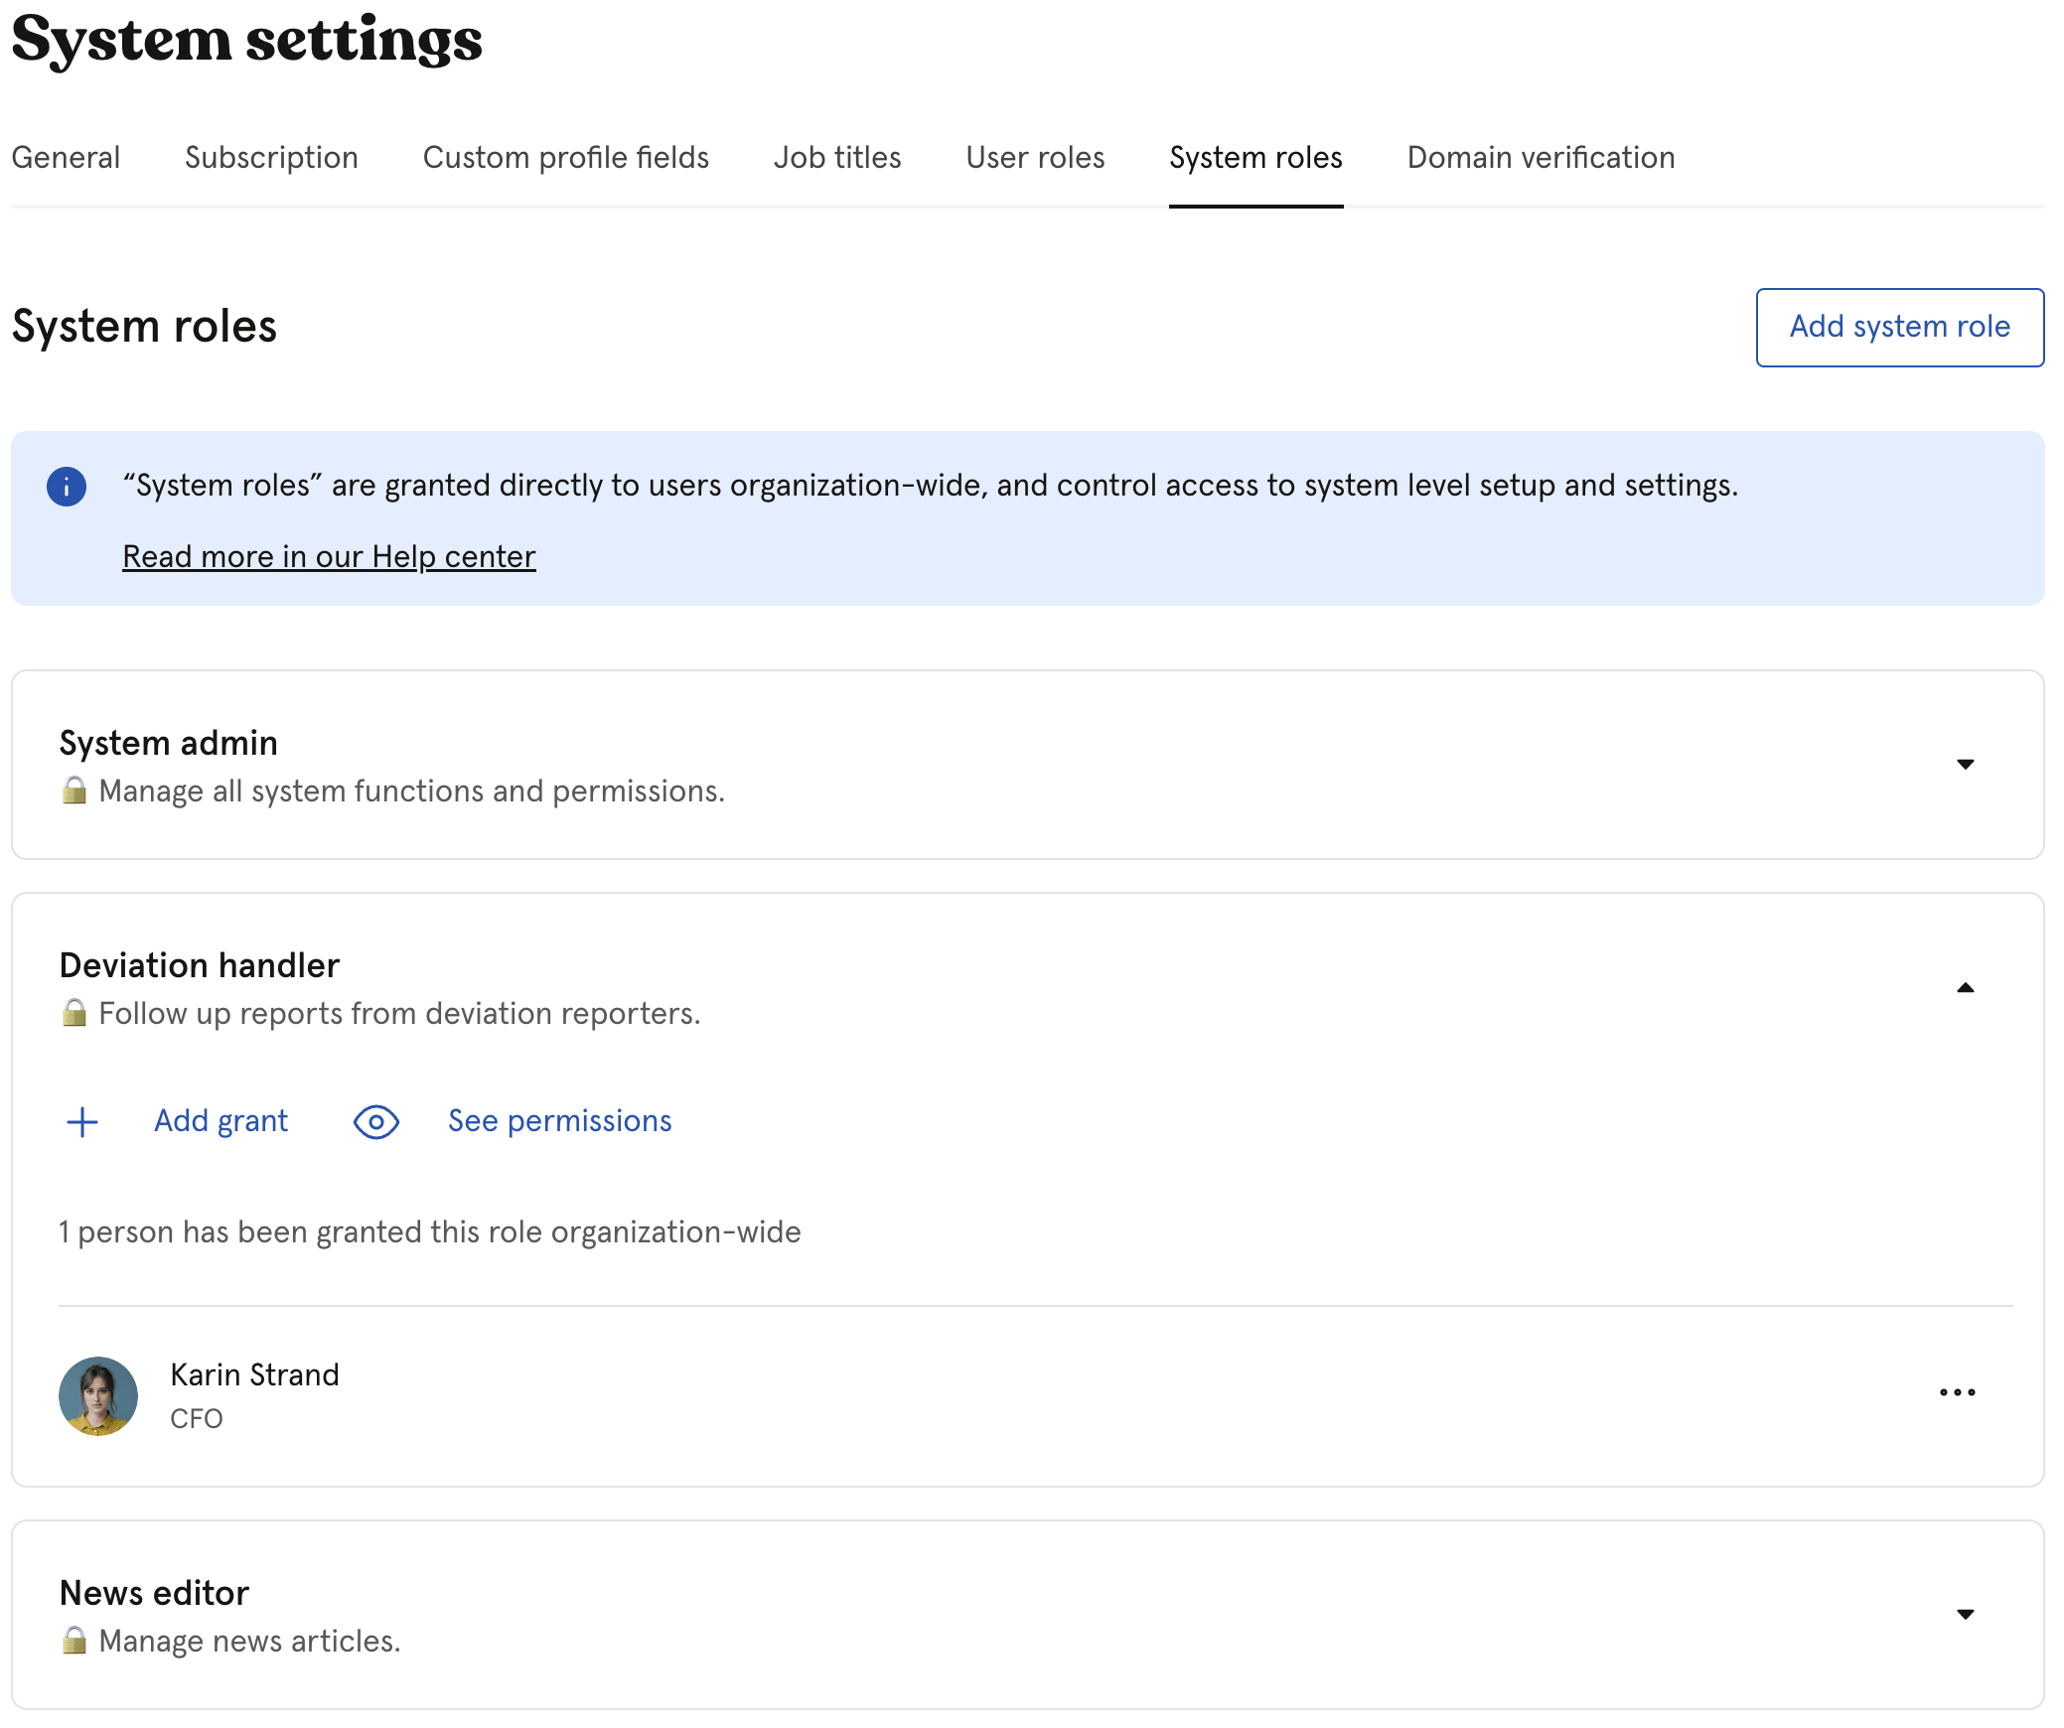Open Read more in our Help center
The height and width of the screenshot is (1728, 2064).
(329, 557)
